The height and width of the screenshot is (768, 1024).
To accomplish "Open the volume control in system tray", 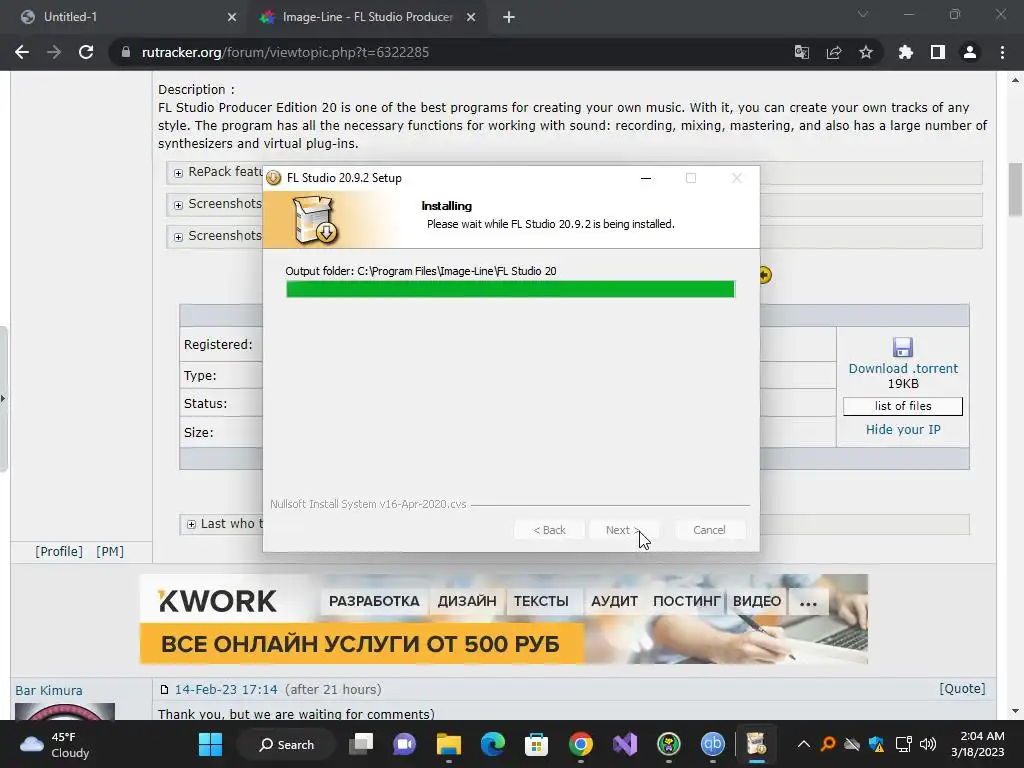I will click(927, 744).
